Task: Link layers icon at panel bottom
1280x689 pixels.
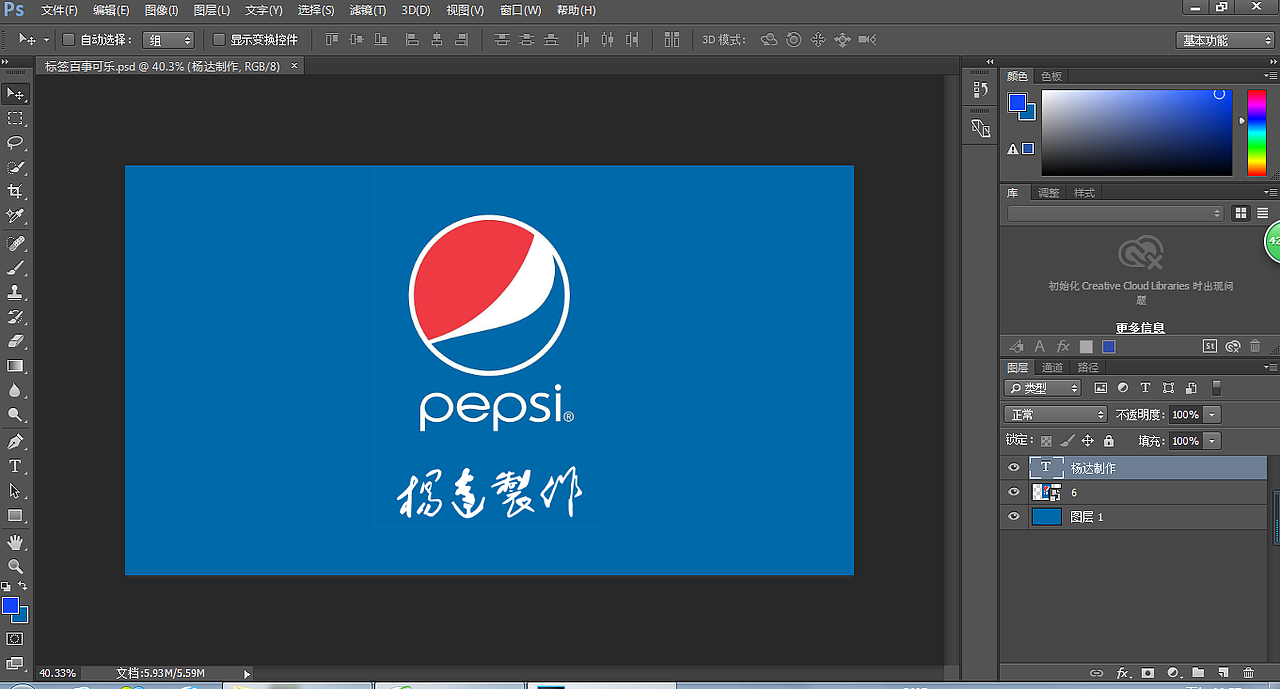Action: pos(1096,673)
